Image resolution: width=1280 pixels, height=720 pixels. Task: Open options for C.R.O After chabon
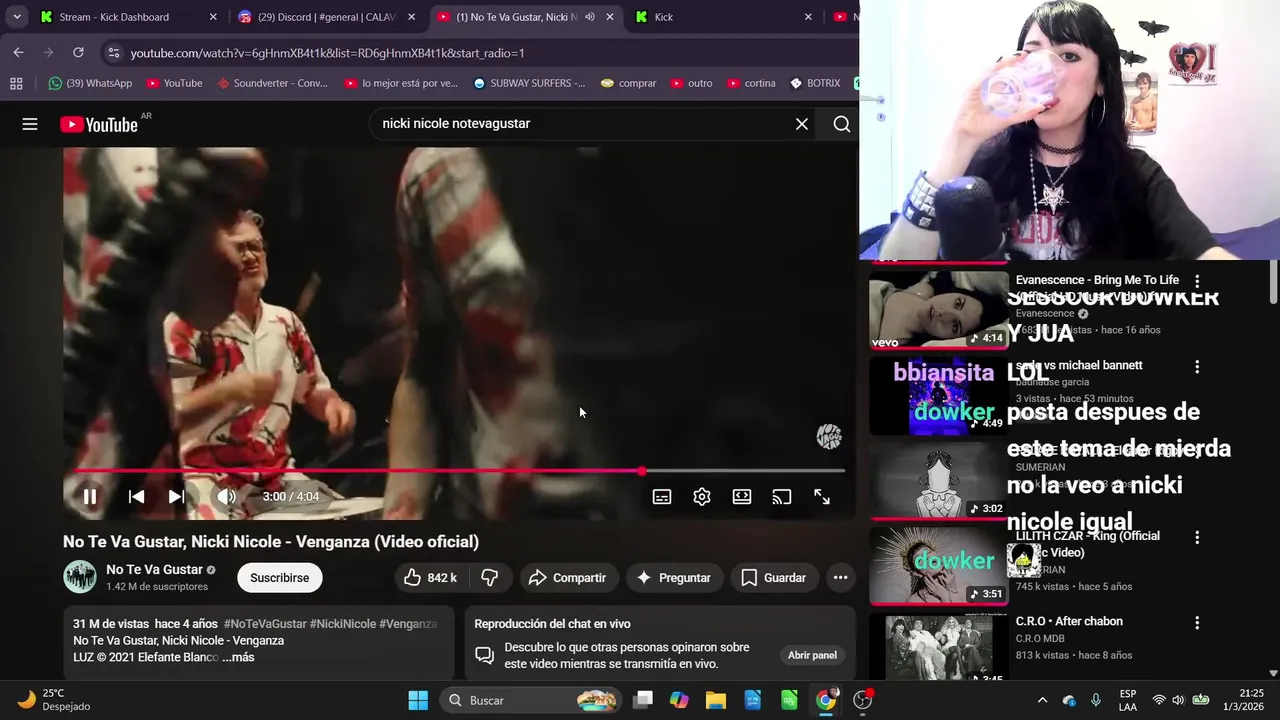coord(1197,623)
